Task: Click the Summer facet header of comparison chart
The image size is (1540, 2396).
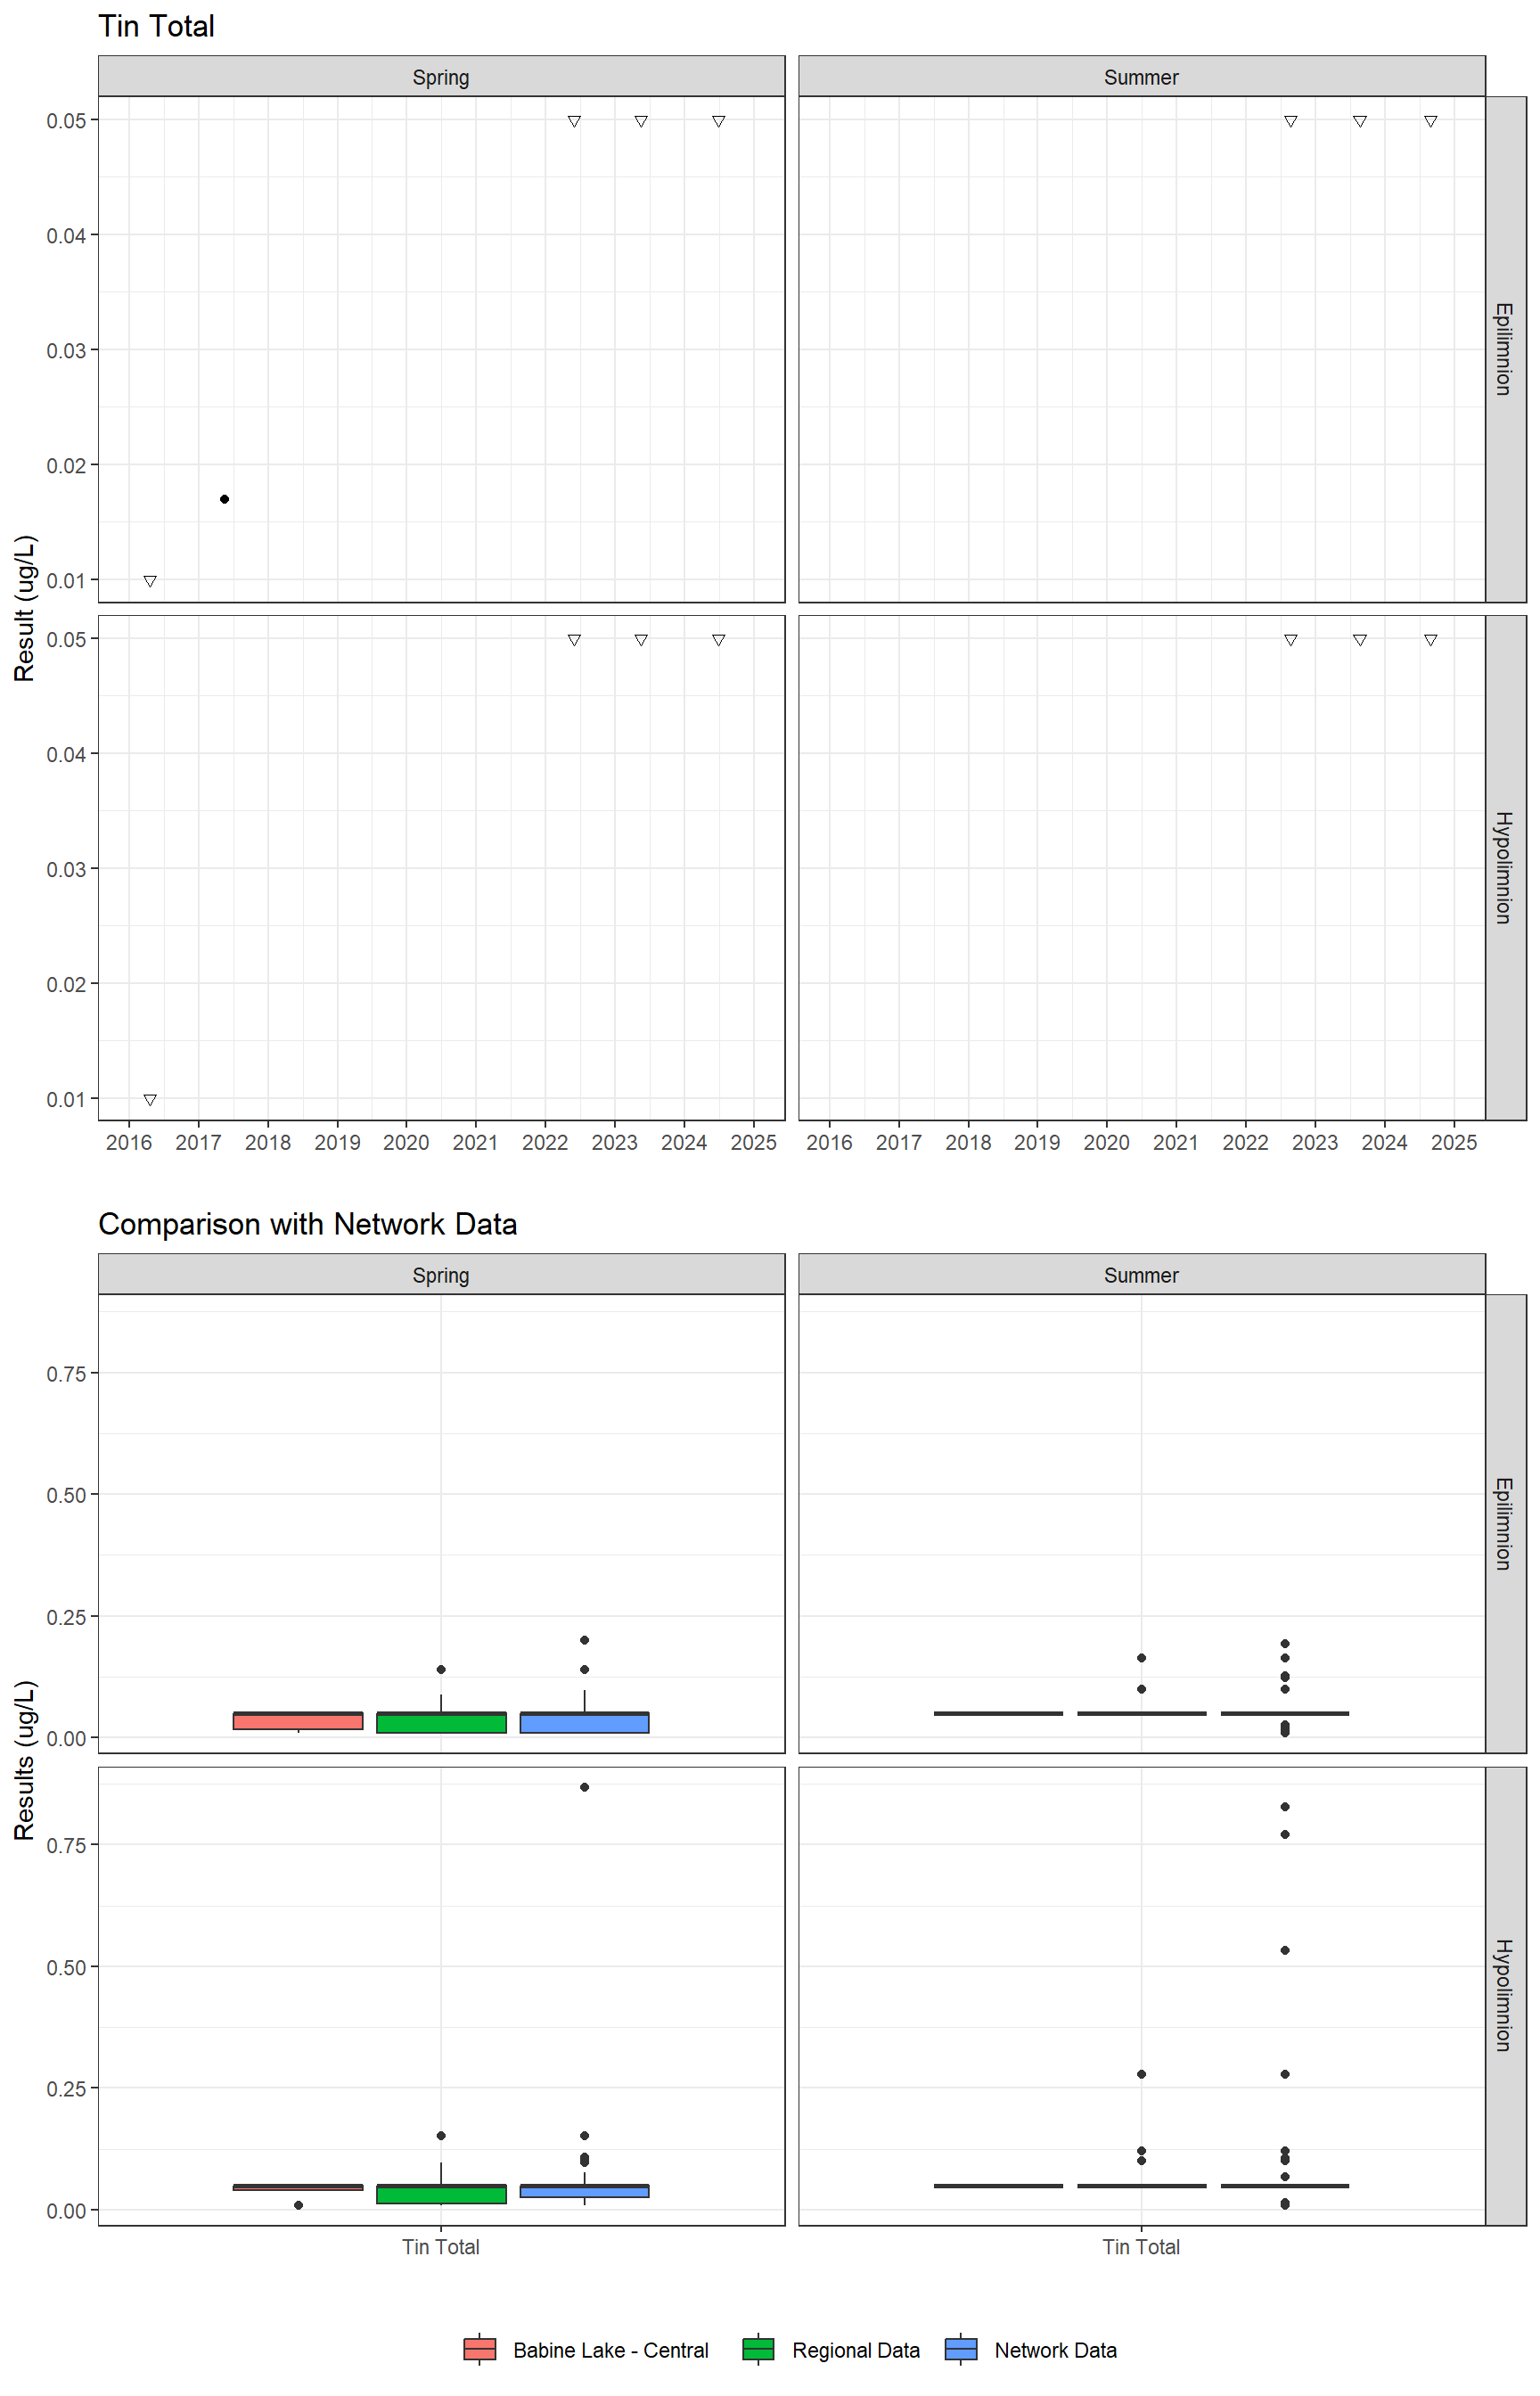Action: (x=1142, y=1275)
